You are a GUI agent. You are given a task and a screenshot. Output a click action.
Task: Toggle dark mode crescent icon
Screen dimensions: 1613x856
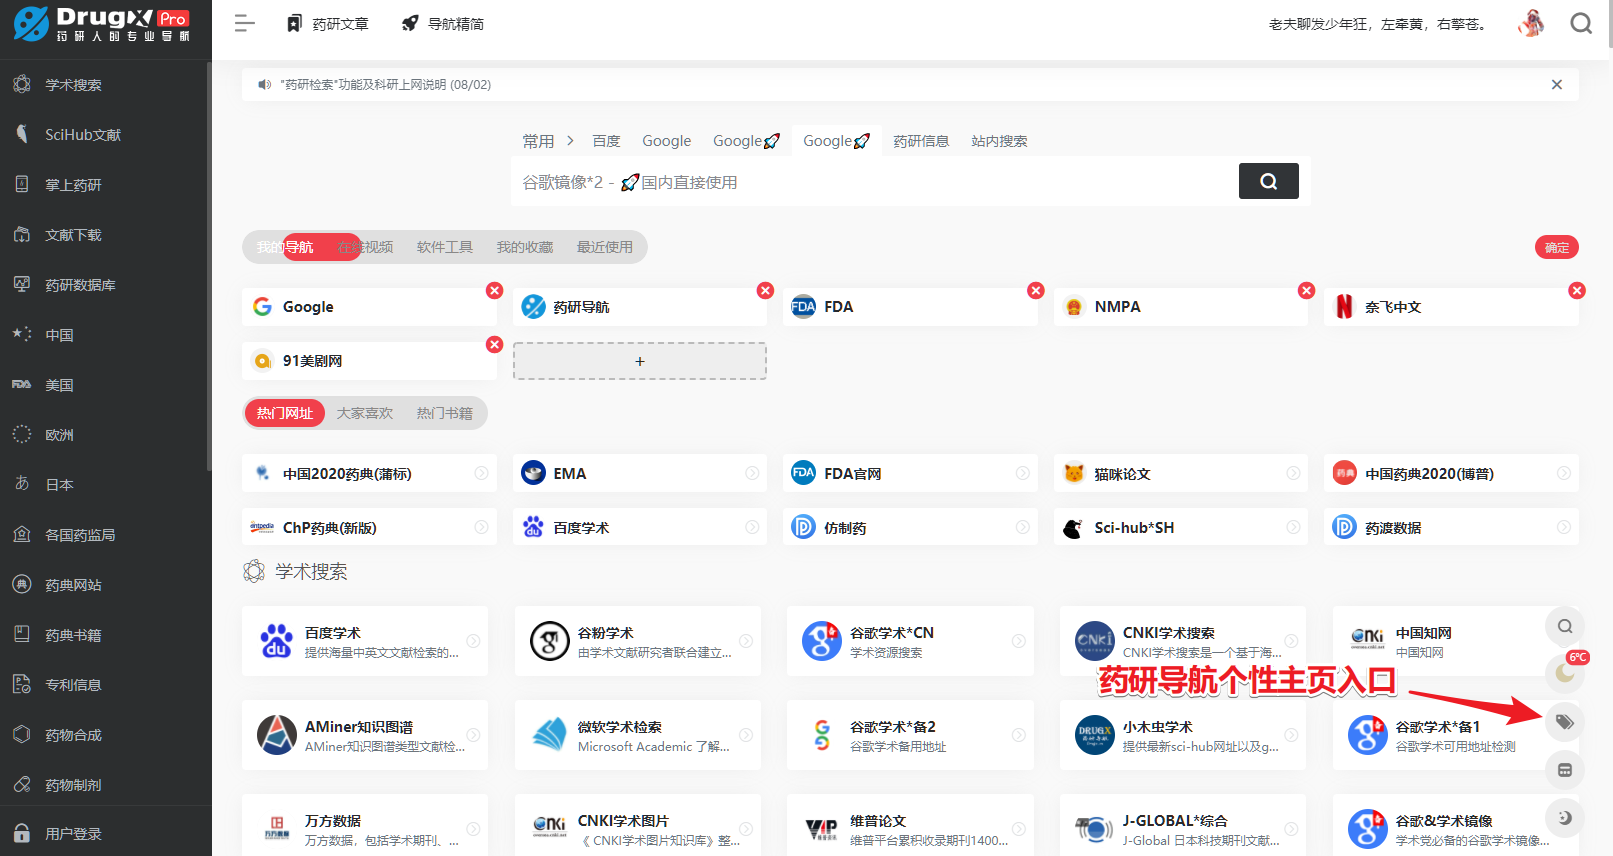(x=1565, y=818)
